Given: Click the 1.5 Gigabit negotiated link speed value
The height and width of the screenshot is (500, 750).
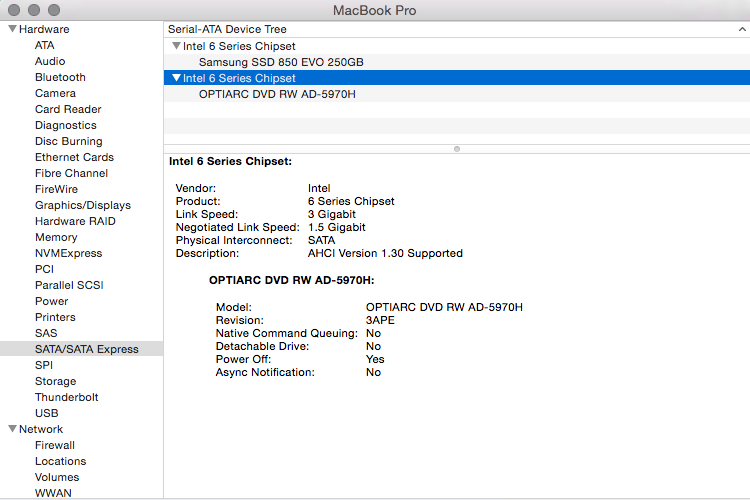Looking at the screenshot, I should pyautogui.click(x=337, y=227).
